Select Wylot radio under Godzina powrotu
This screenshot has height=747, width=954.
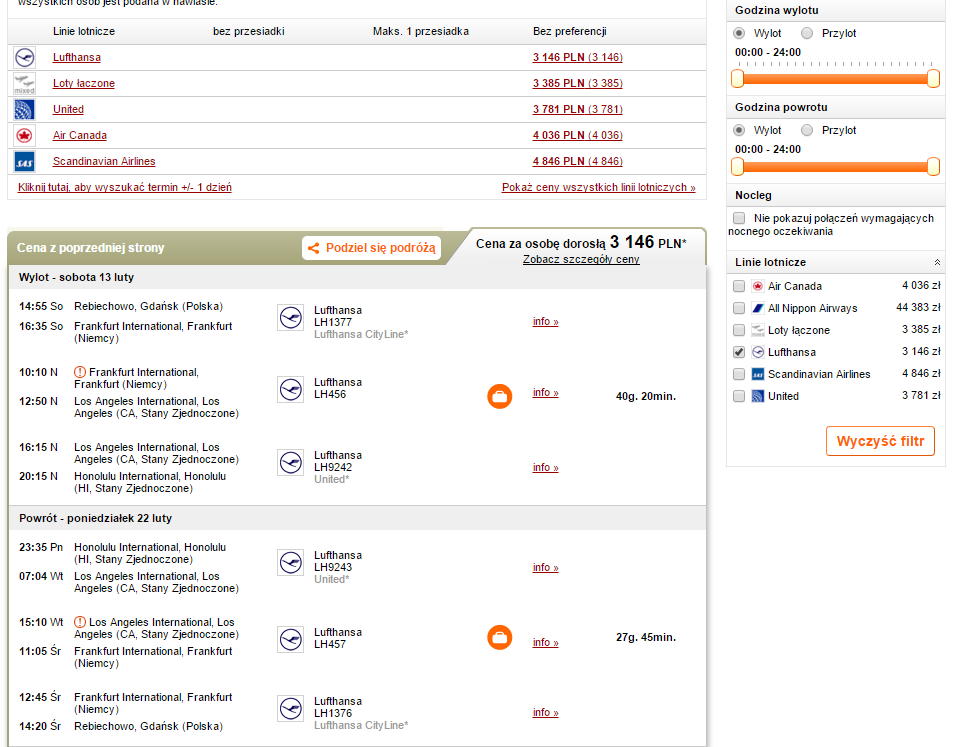[x=739, y=130]
